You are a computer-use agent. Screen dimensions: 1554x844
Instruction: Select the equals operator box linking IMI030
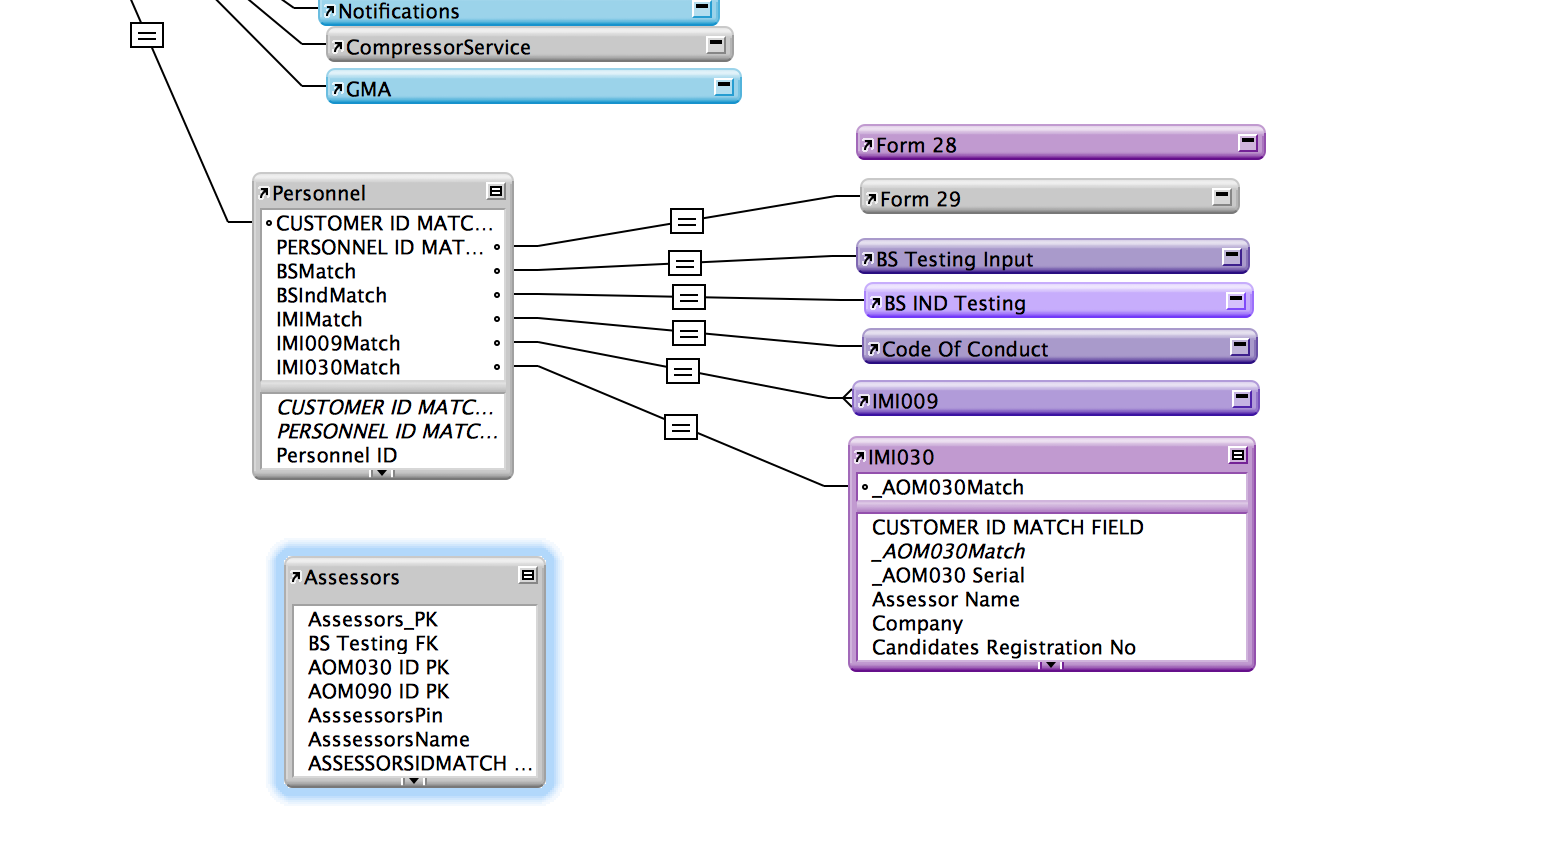click(681, 428)
